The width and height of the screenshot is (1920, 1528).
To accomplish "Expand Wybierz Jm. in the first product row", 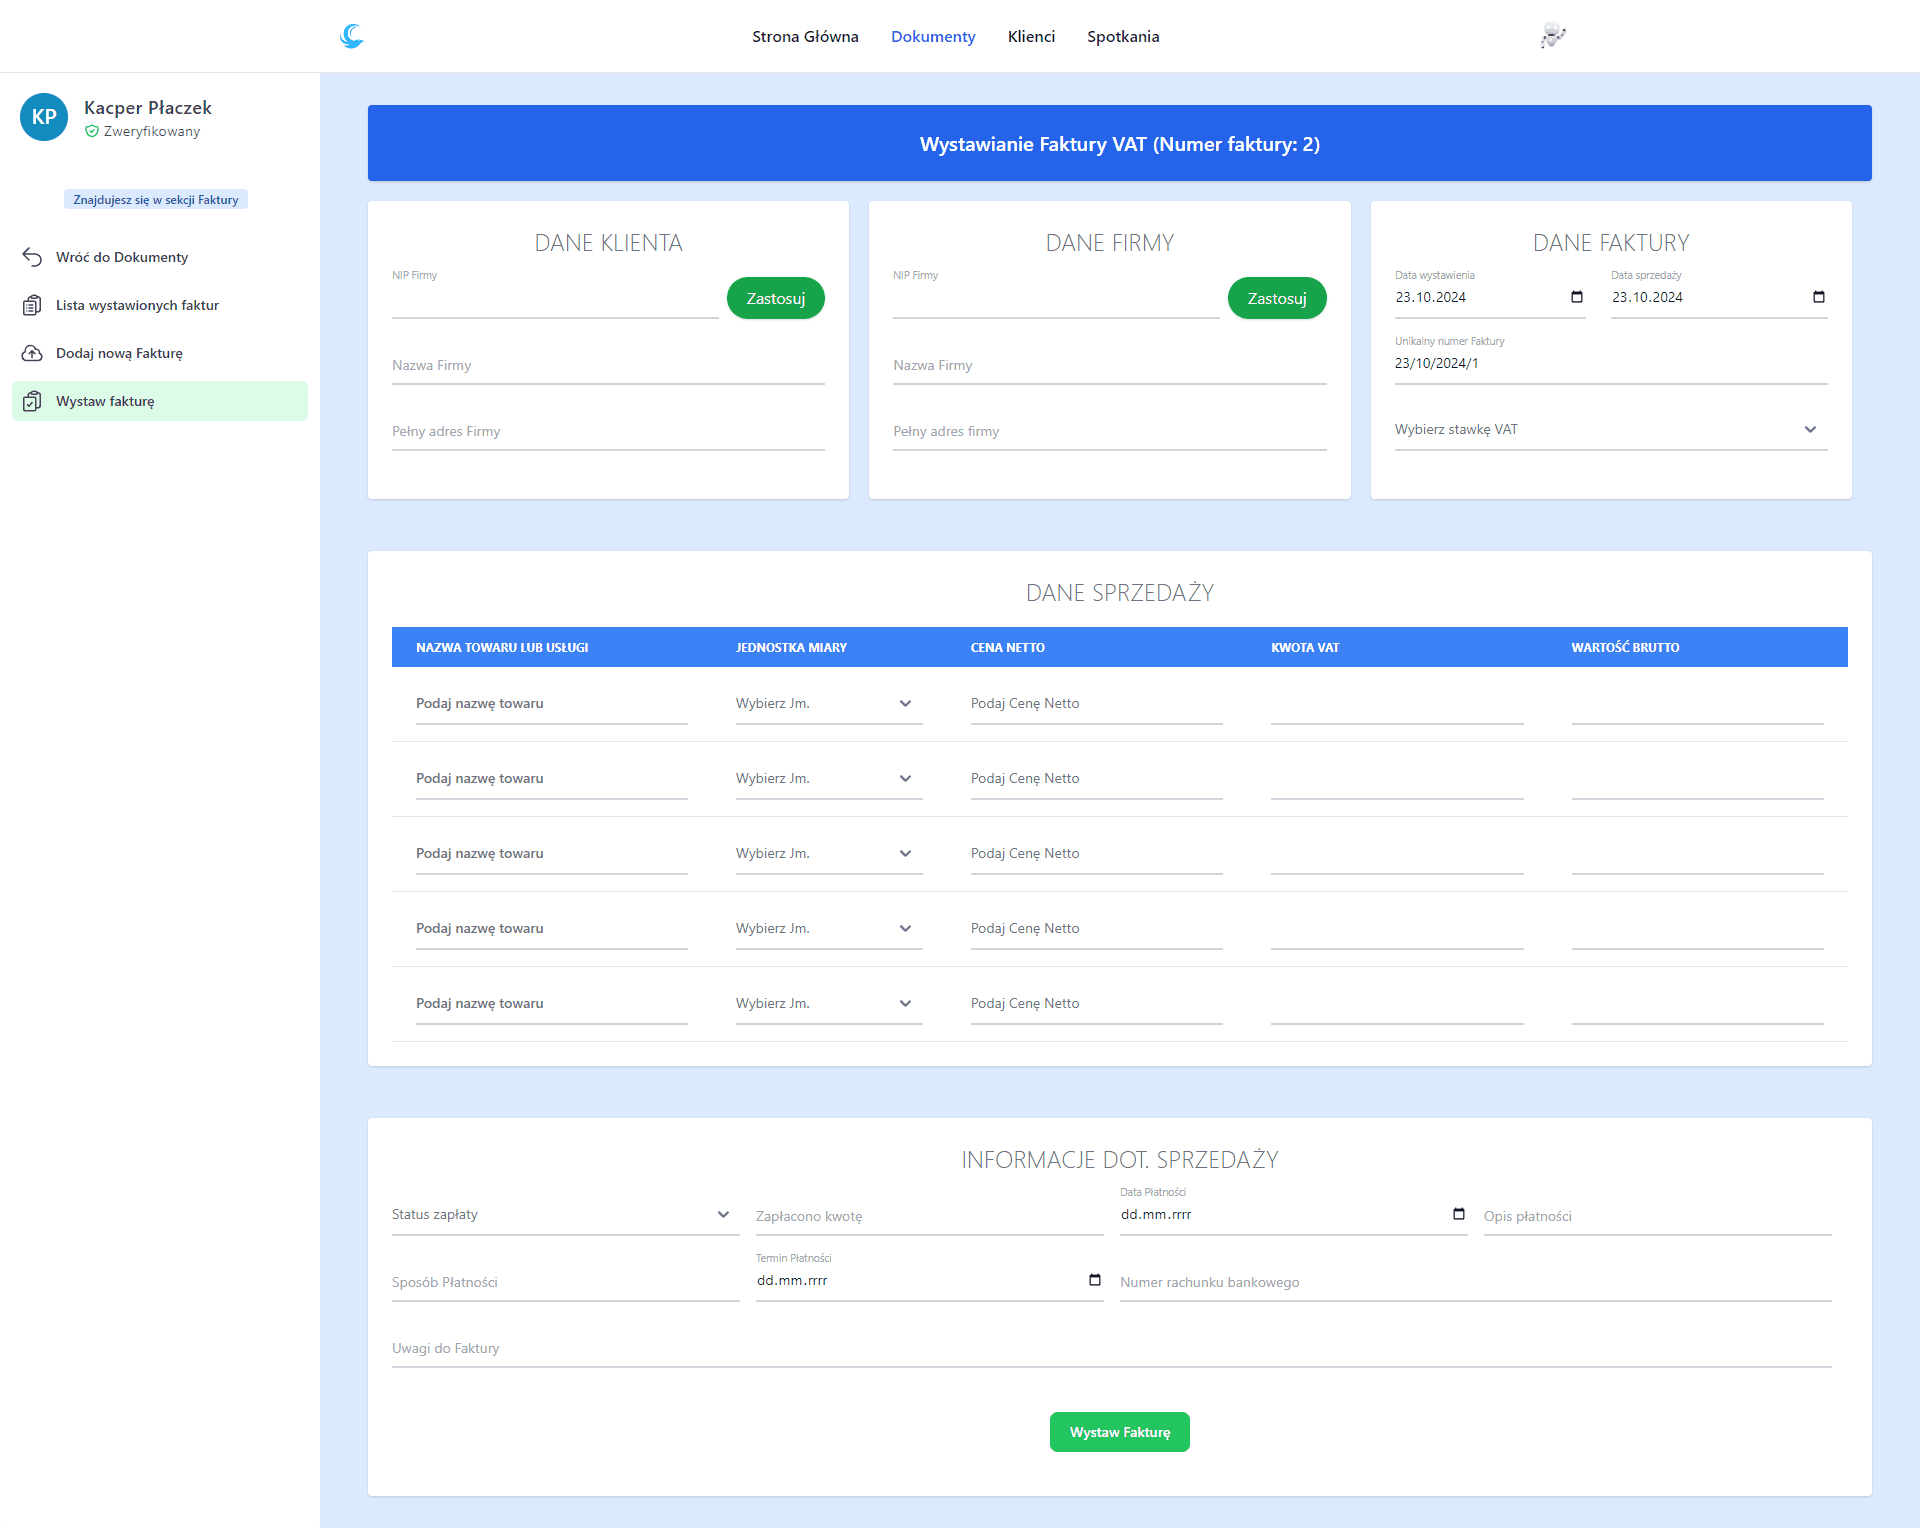I will [x=905, y=703].
